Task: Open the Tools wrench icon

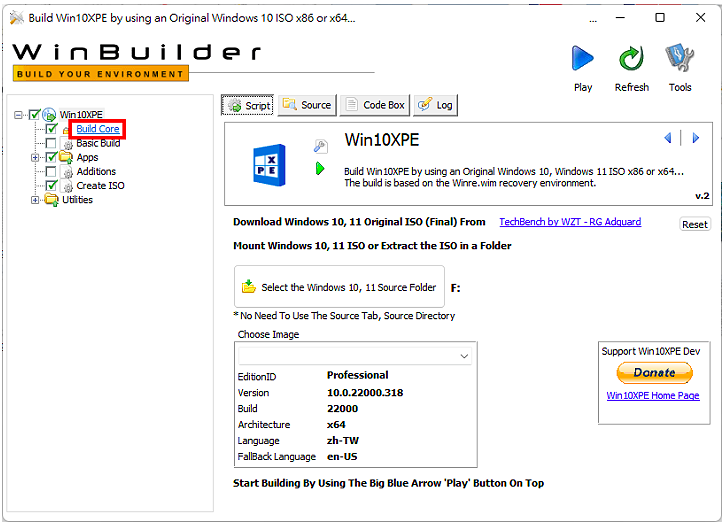Action: (x=680, y=58)
